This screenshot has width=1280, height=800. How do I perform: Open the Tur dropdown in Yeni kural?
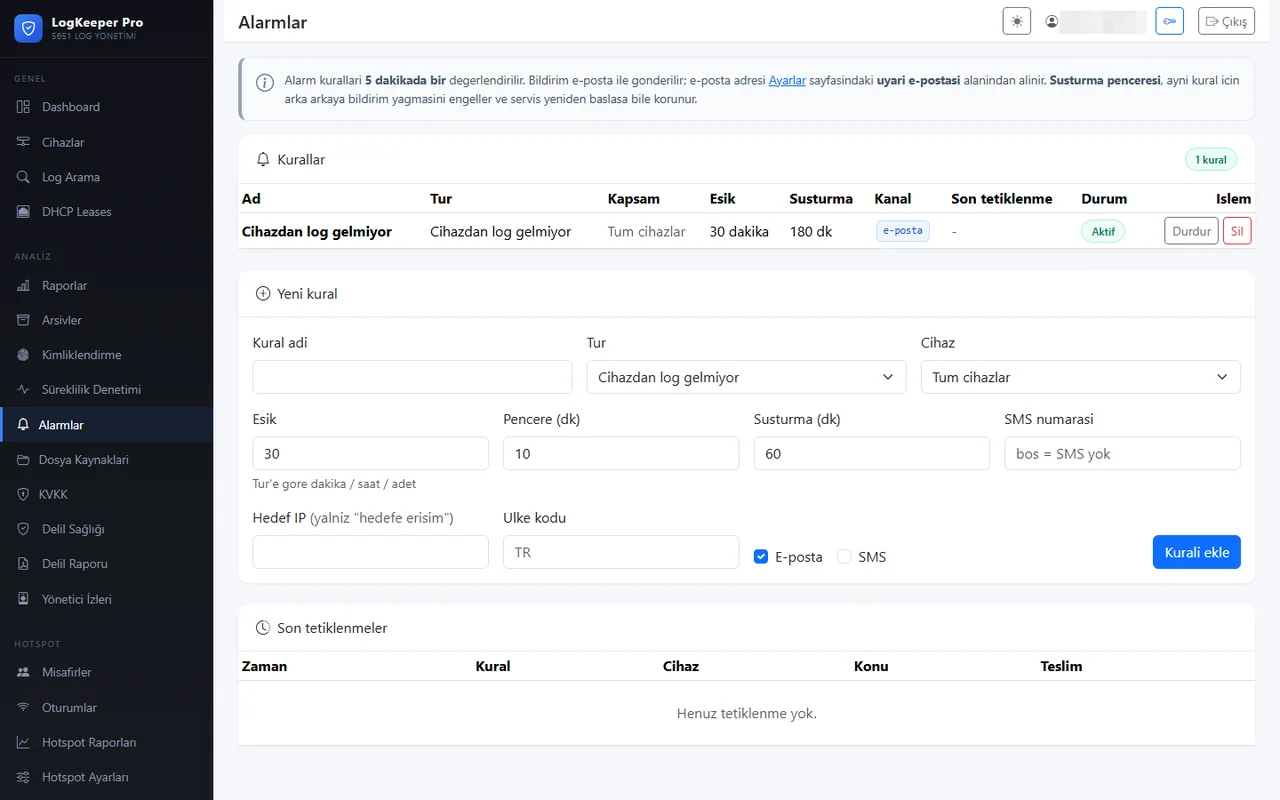click(746, 377)
